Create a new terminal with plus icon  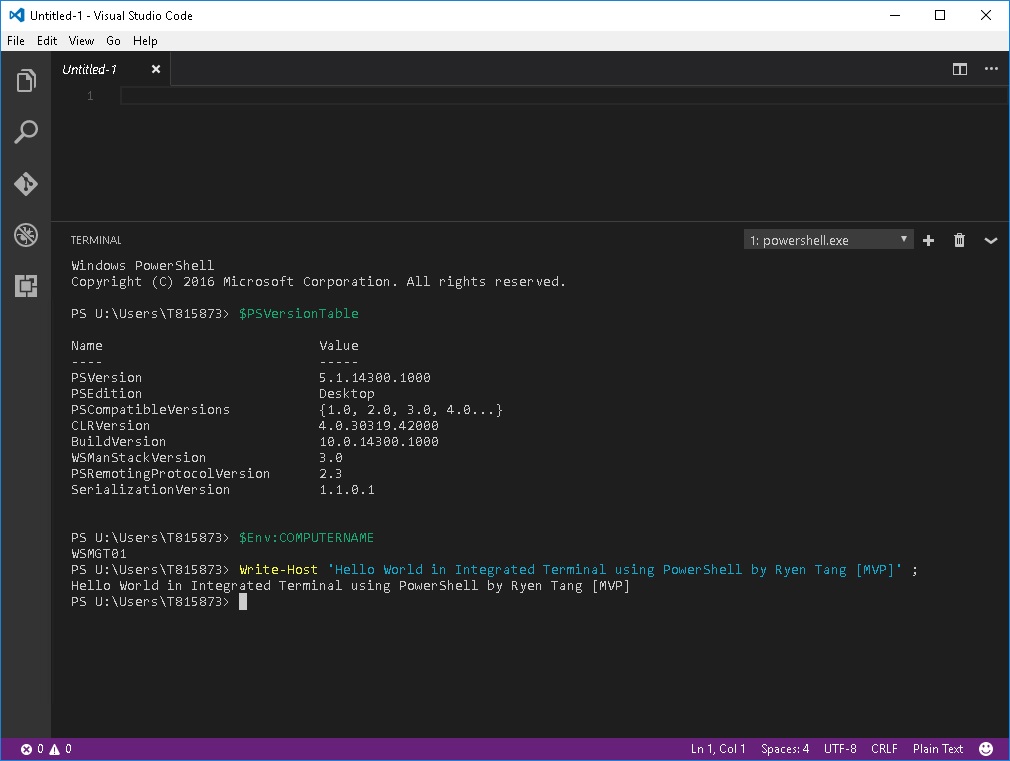tap(928, 240)
